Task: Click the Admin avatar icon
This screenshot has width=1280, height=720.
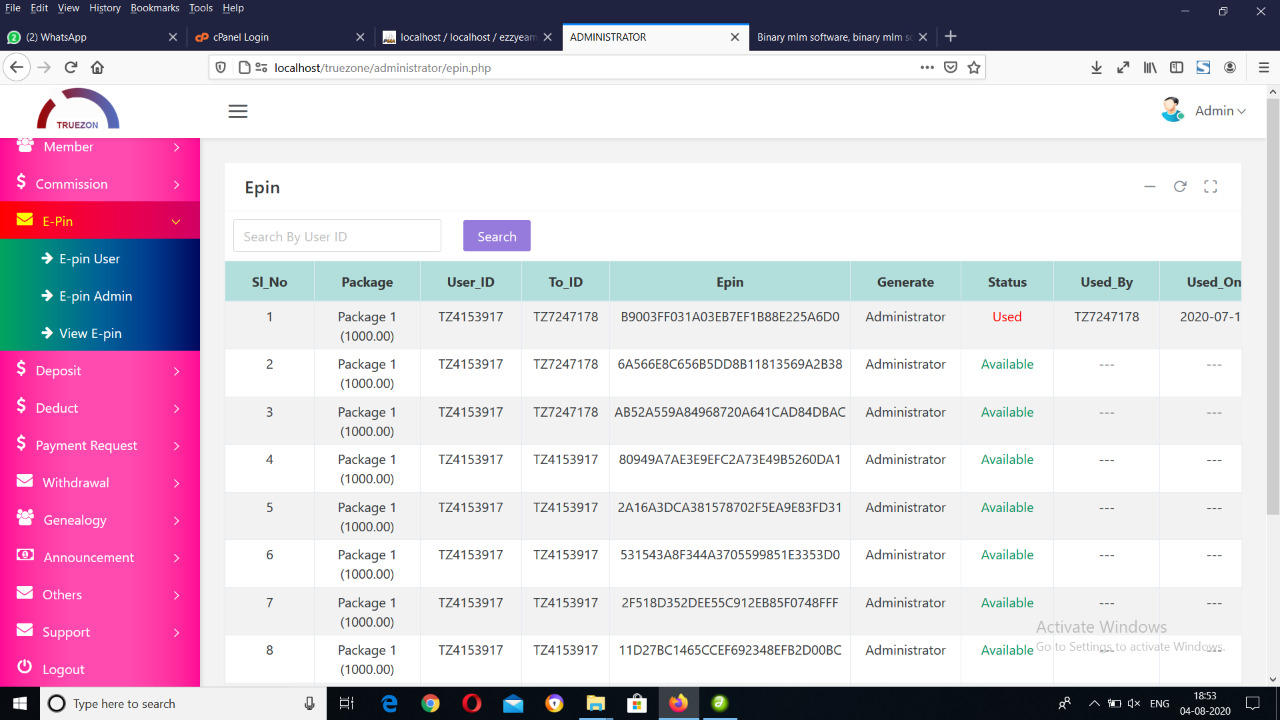Action: pyautogui.click(x=1172, y=110)
